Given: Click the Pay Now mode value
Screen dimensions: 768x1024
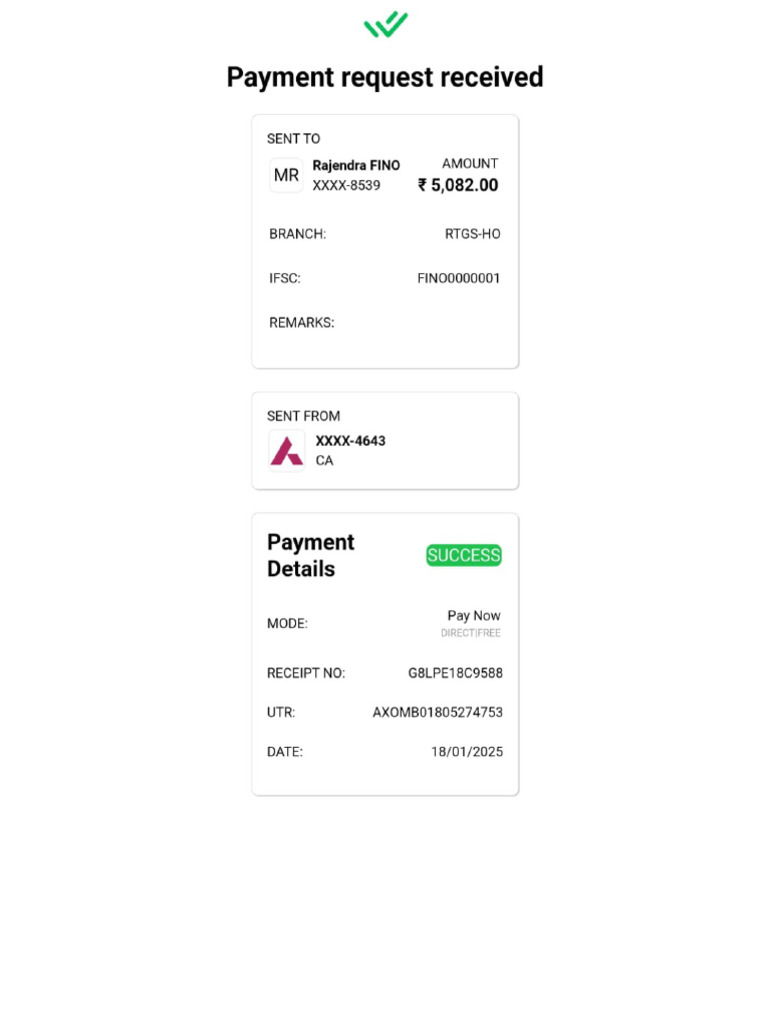Looking at the screenshot, I should pos(473,615).
